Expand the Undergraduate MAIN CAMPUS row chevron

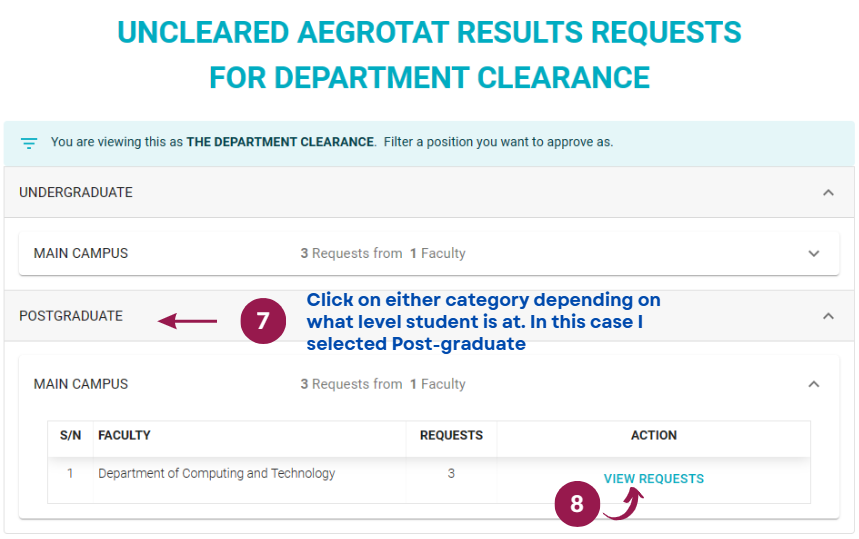pyautogui.click(x=814, y=254)
